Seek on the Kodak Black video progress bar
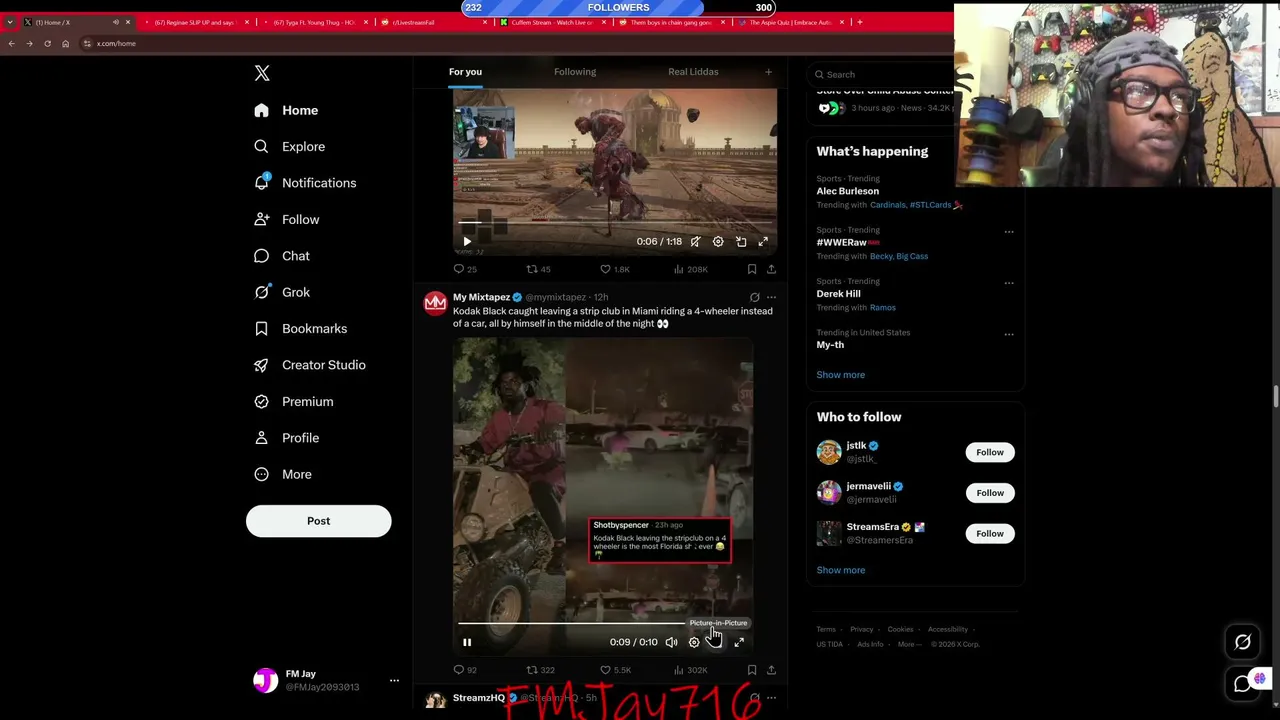This screenshot has height=720, width=1280. click(x=603, y=623)
